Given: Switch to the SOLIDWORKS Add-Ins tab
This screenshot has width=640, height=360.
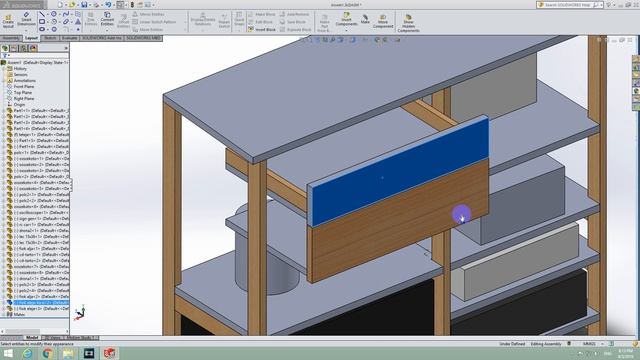Looking at the screenshot, I should point(102,38).
